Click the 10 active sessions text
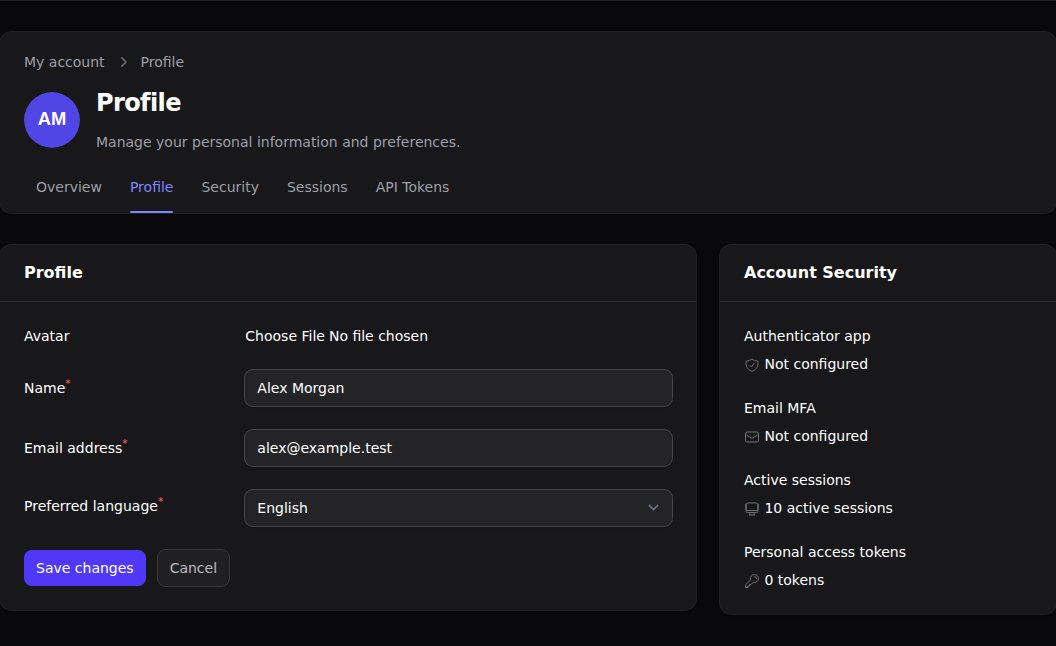1056x646 pixels. tap(828, 509)
